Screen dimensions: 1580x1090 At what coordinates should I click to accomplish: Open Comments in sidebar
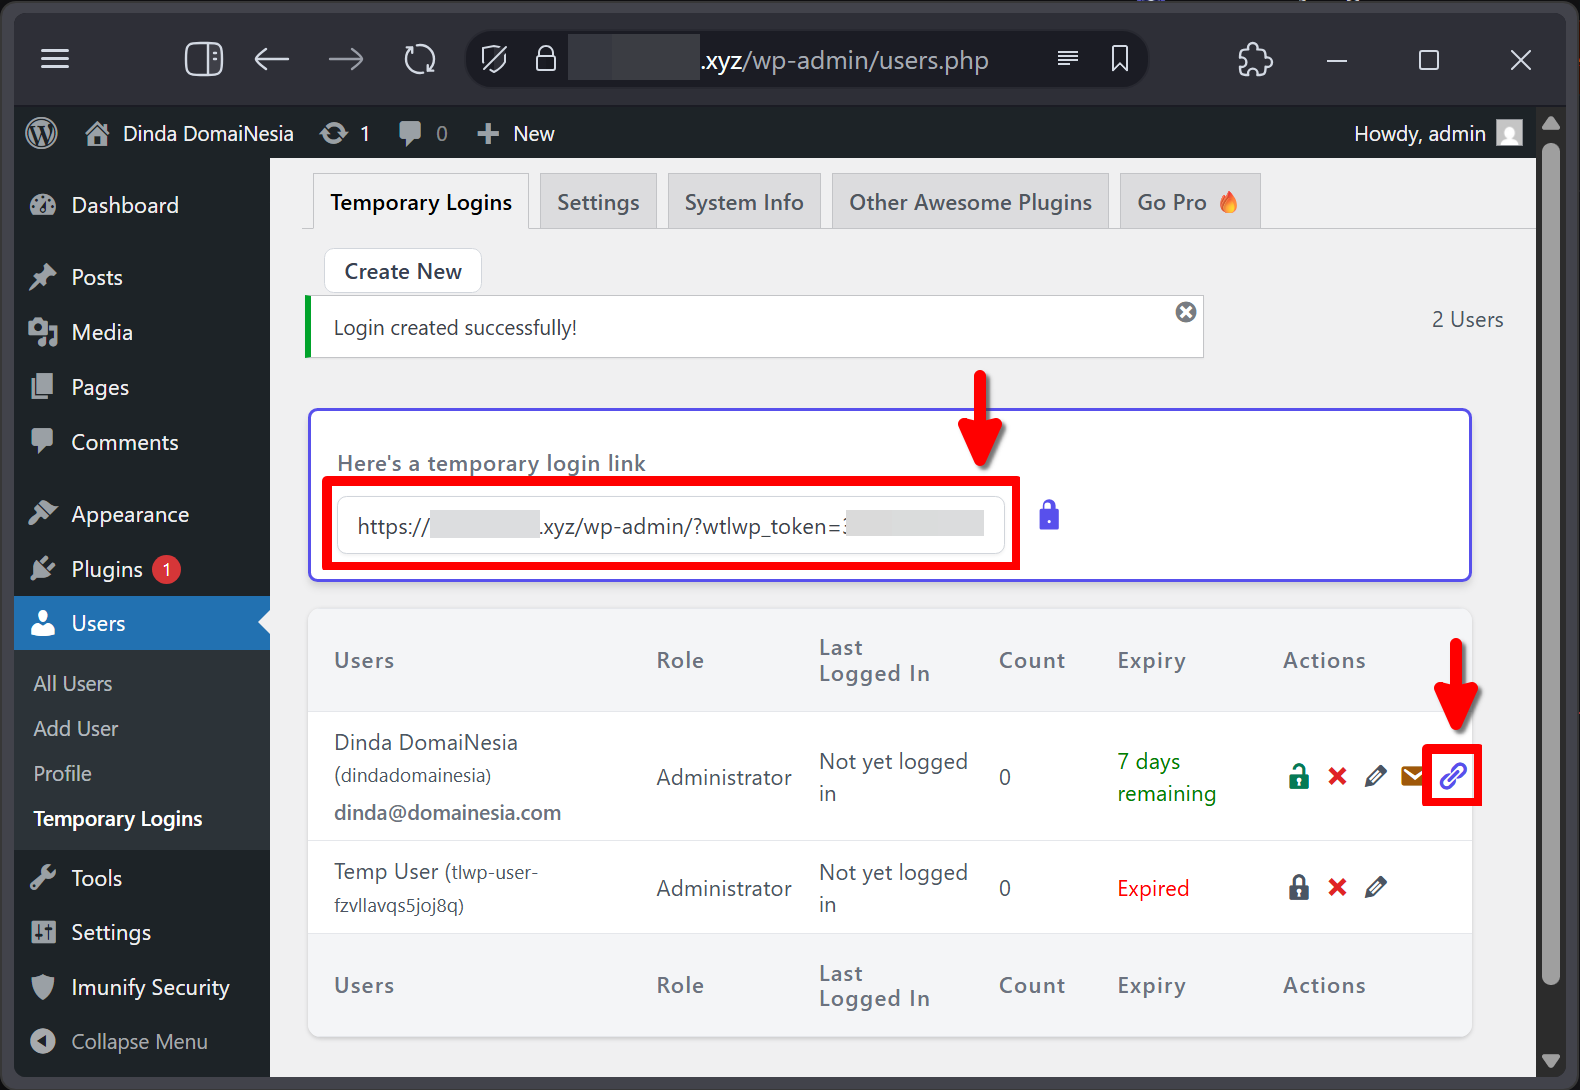[x=142, y=442]
